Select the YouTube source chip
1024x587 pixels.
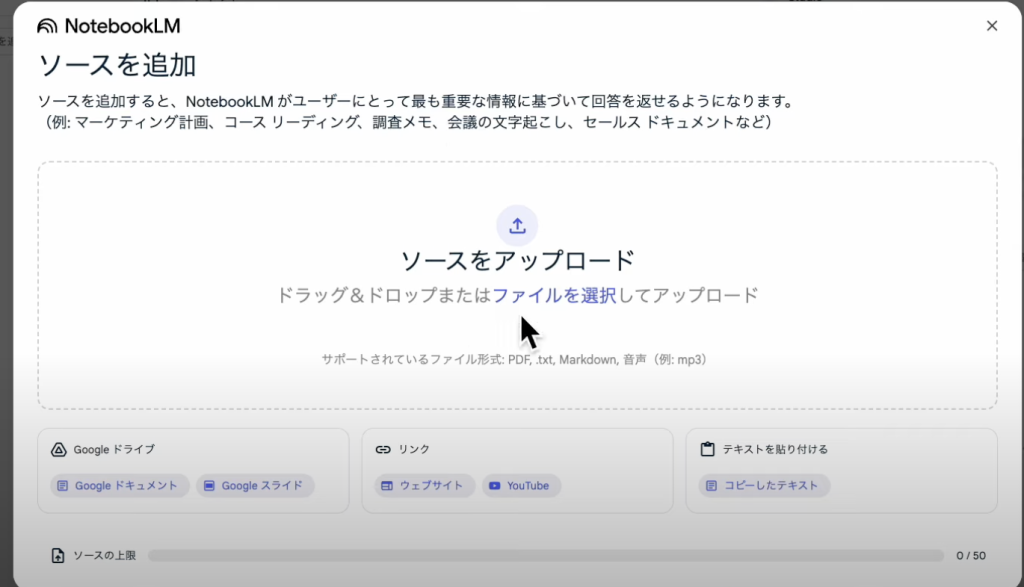point(521,486)
